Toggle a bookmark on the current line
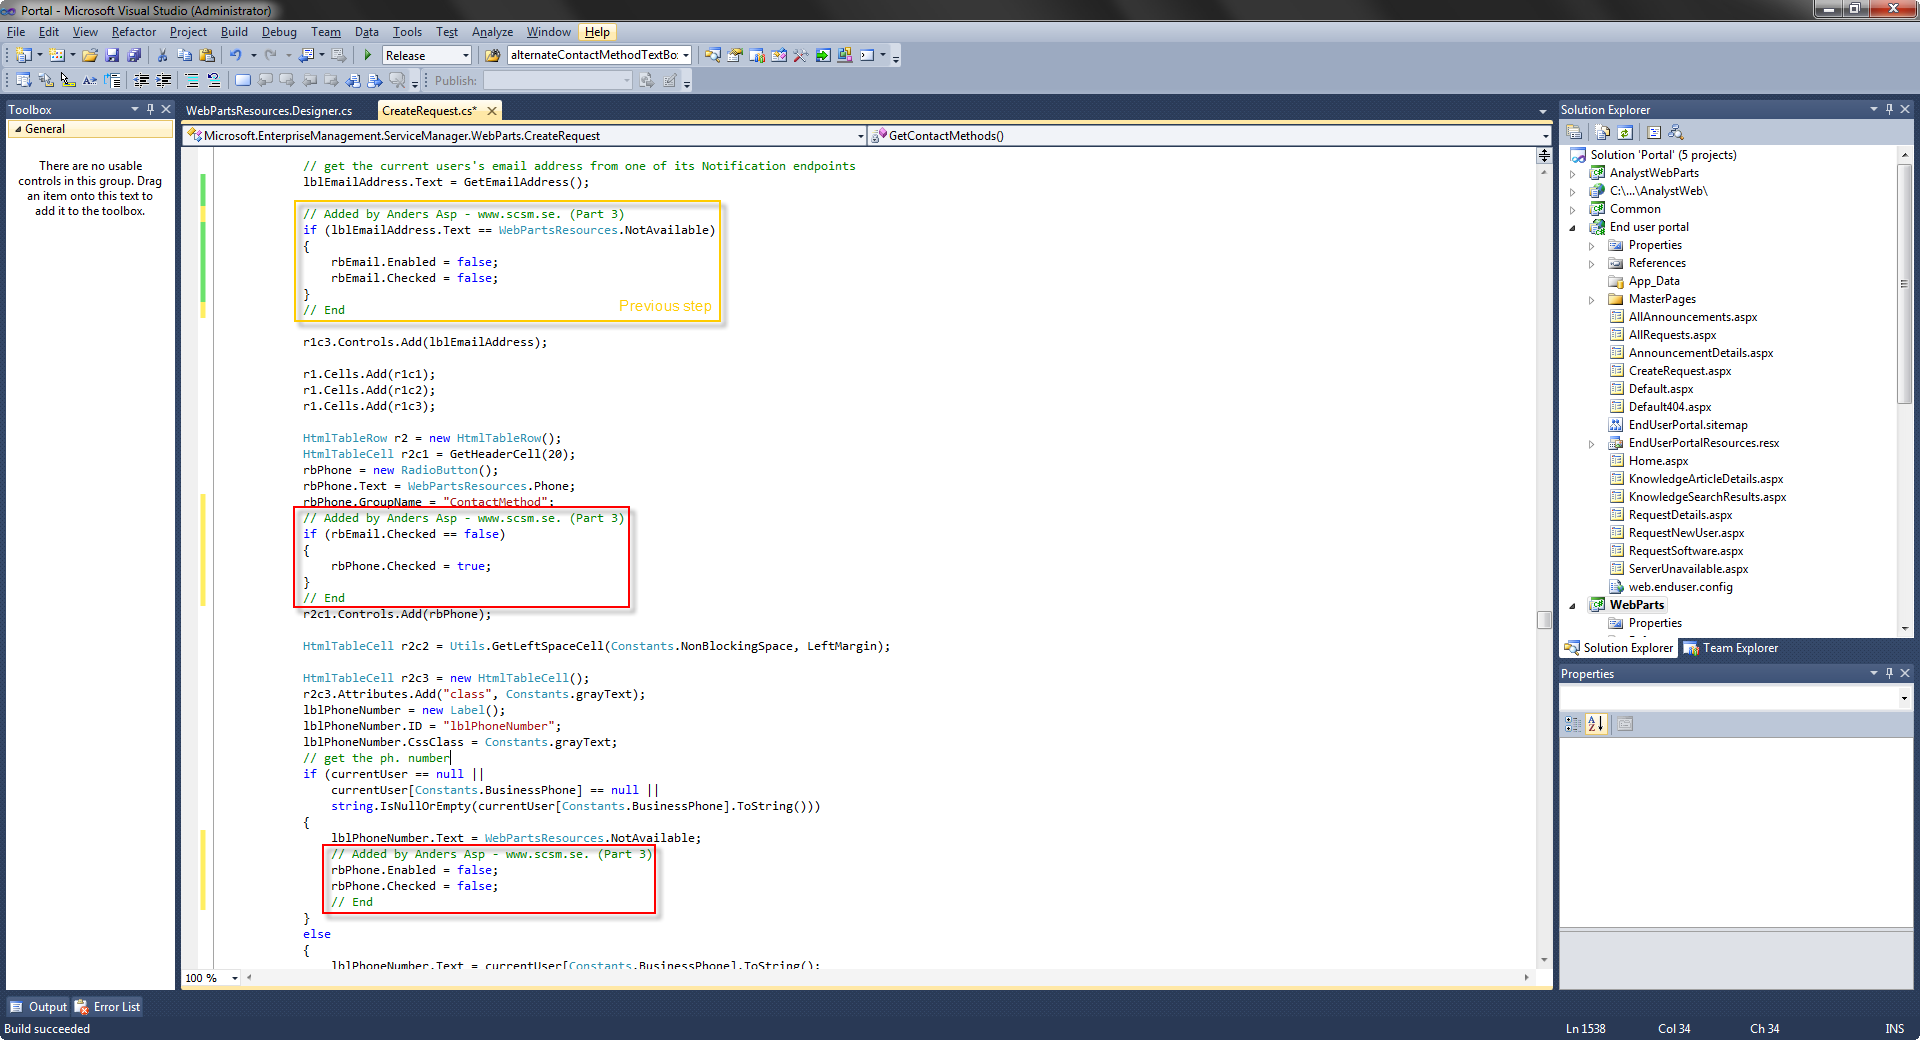The image size is (1920, 1040). coord(243,80)
